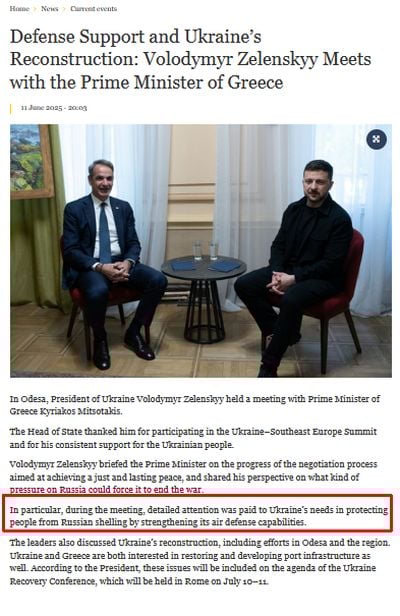Click the chevron after News breadcrumb
Image resolution: width=400 pixels, height=616 pixels.
(64, 9)
